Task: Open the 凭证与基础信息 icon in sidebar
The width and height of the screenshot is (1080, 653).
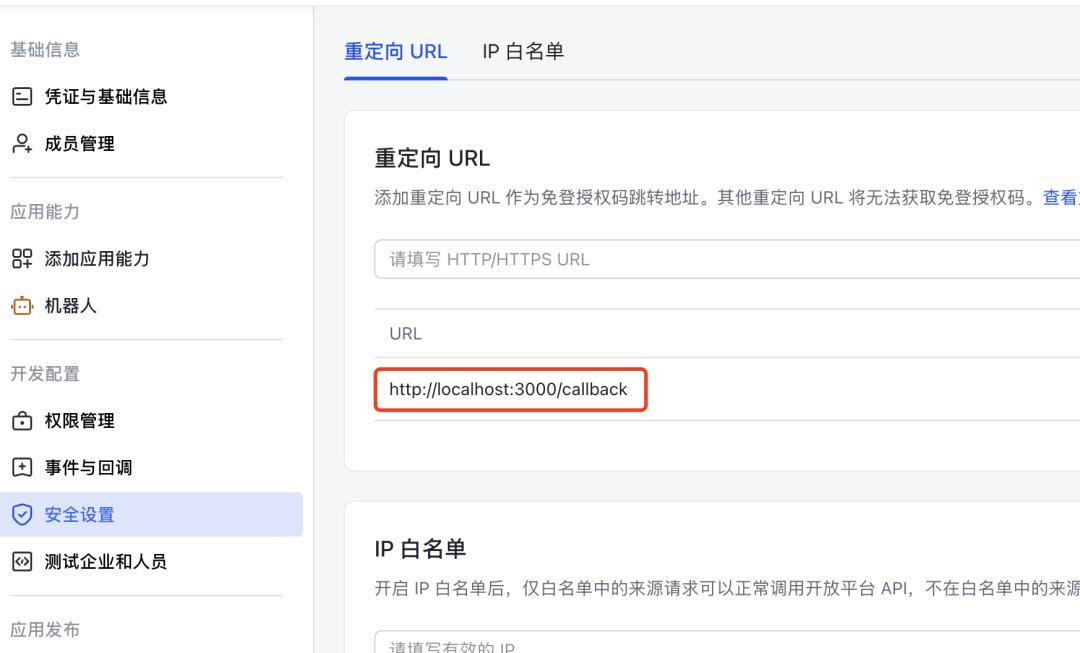Action: click(21, 96)
